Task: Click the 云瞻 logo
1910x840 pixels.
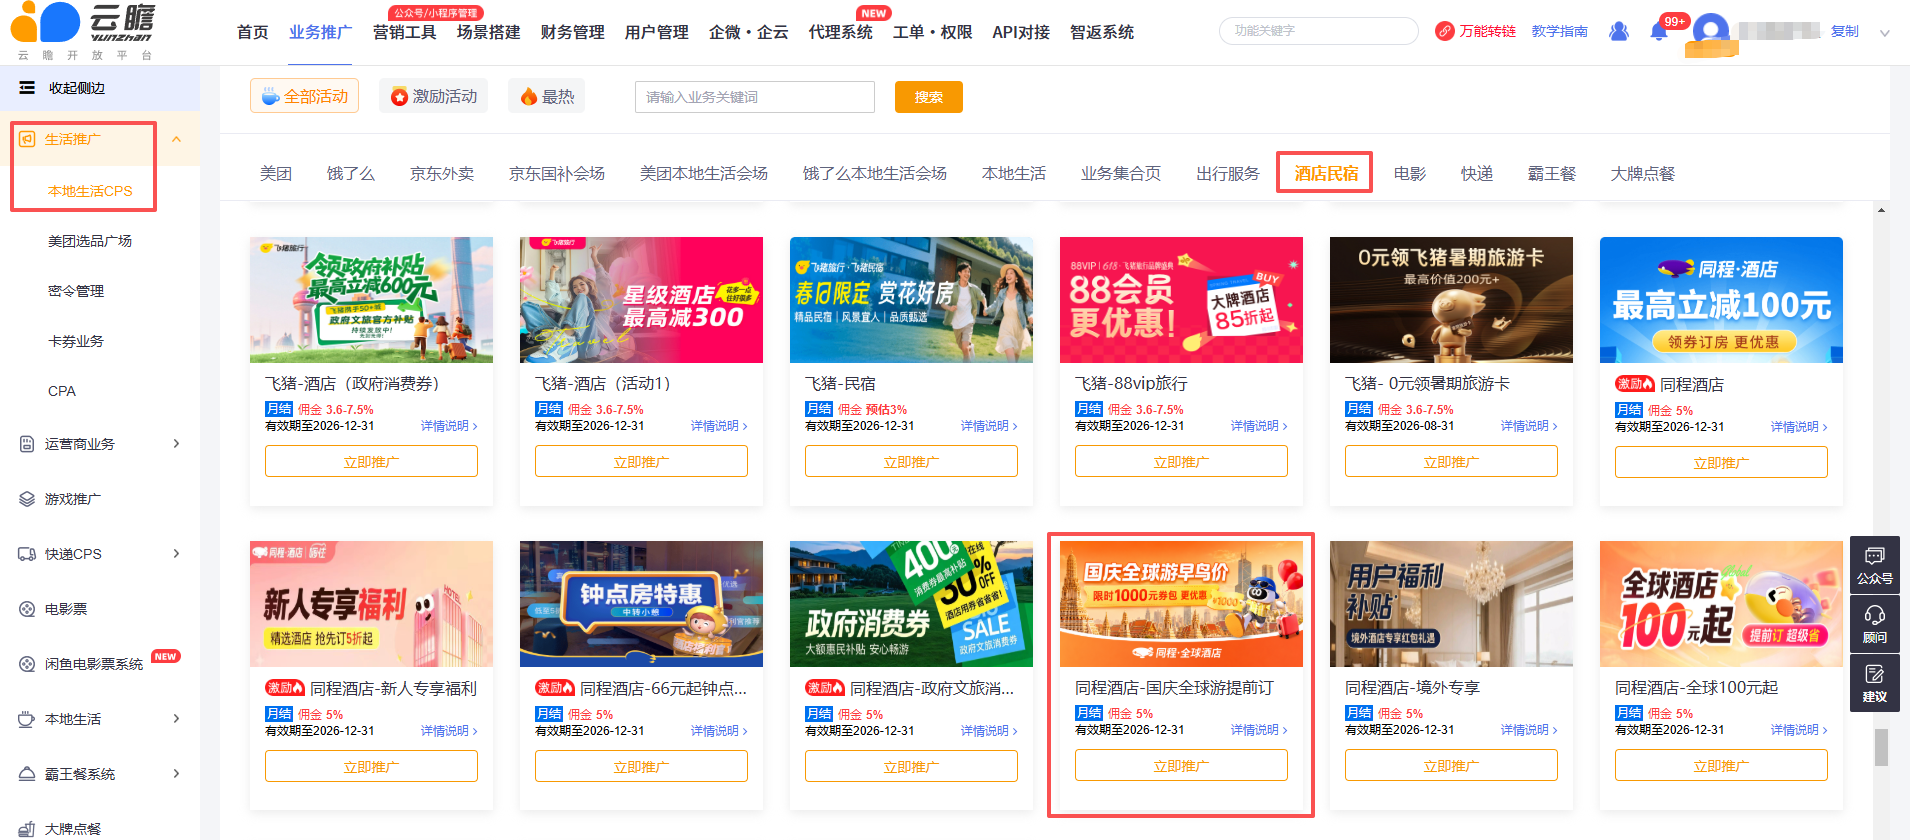Action: click(85, 31)
